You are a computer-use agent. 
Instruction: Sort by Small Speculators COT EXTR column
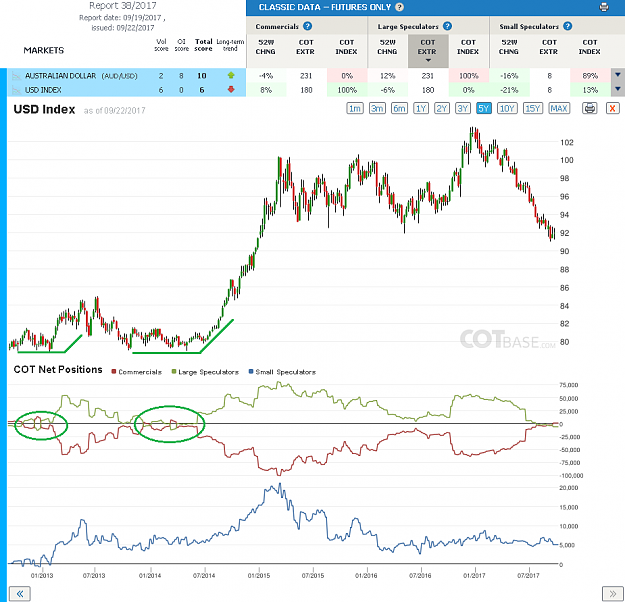[549, 47]
